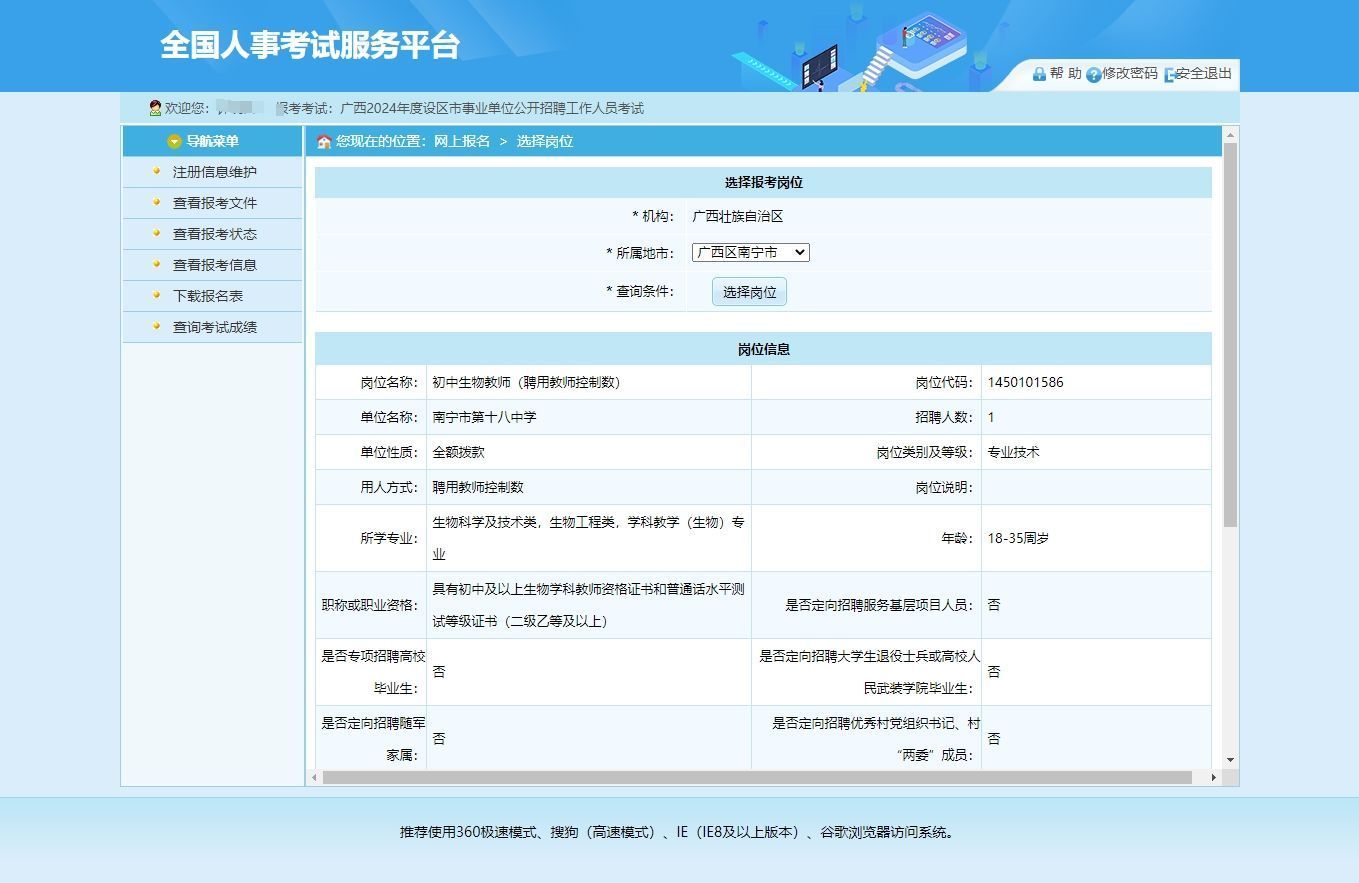The image size is (1359, 883).
Task: Click the 广西壮族自治区 institution value
Action: [738, 216]
